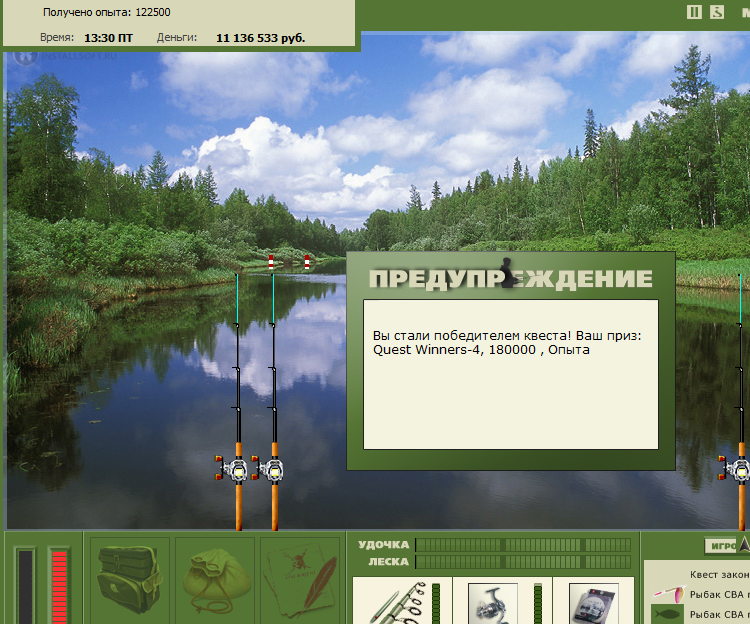750x624 pixels.
Task: Open the cloth sack of bait
Action: pos(215,580)
